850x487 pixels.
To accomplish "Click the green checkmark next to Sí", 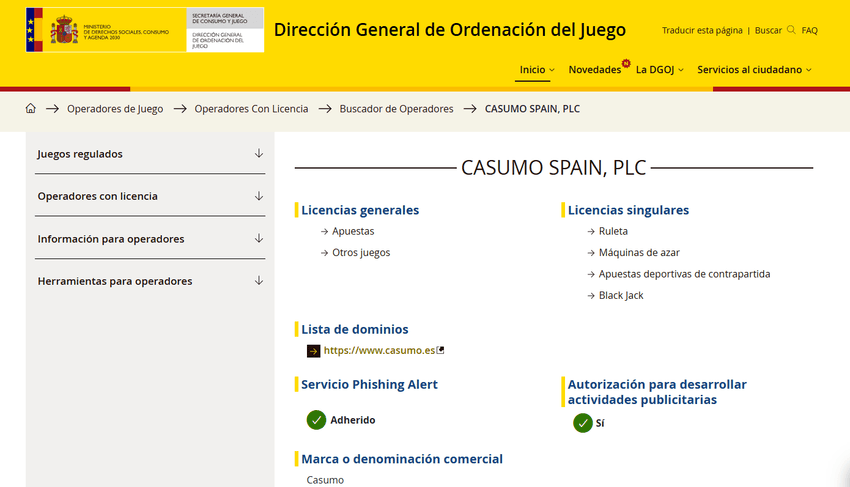I will click(x=583, y=423).
